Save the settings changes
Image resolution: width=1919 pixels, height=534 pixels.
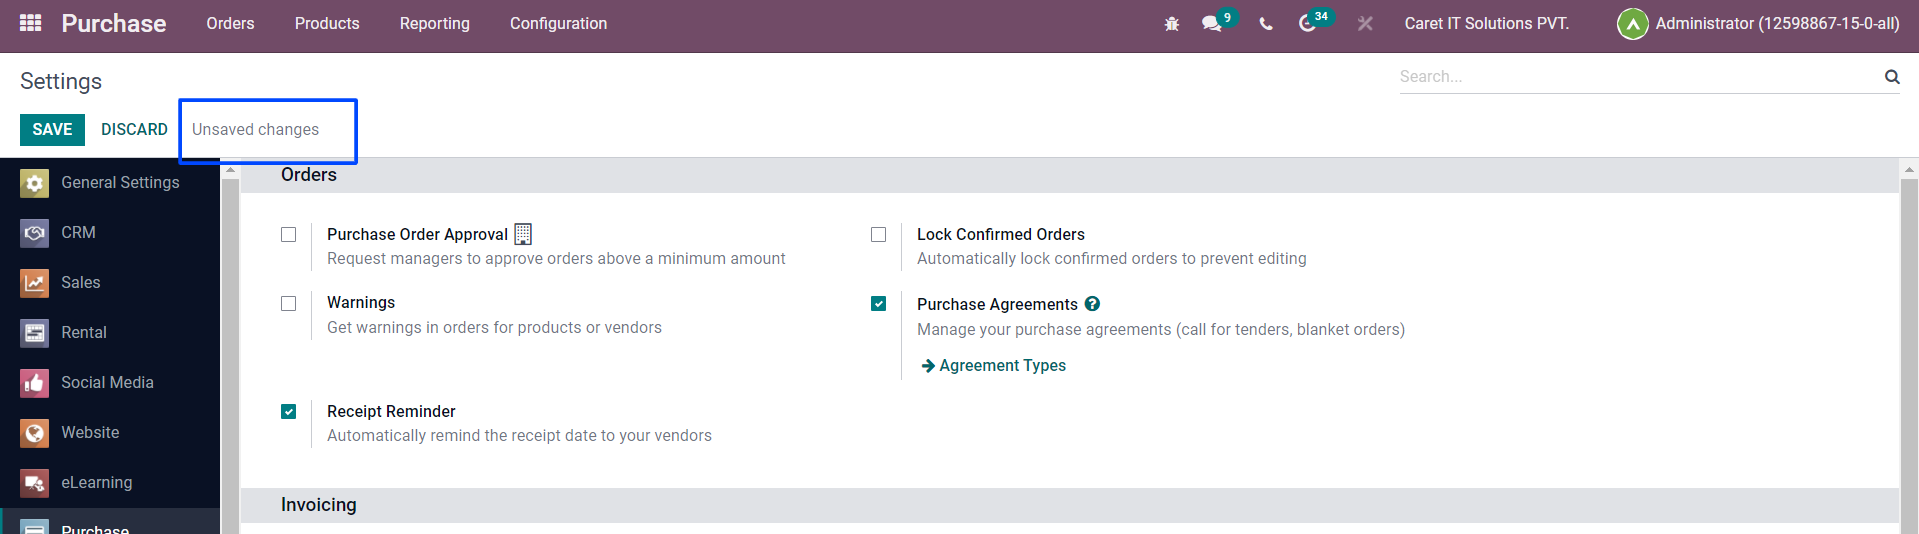(52, 130)
